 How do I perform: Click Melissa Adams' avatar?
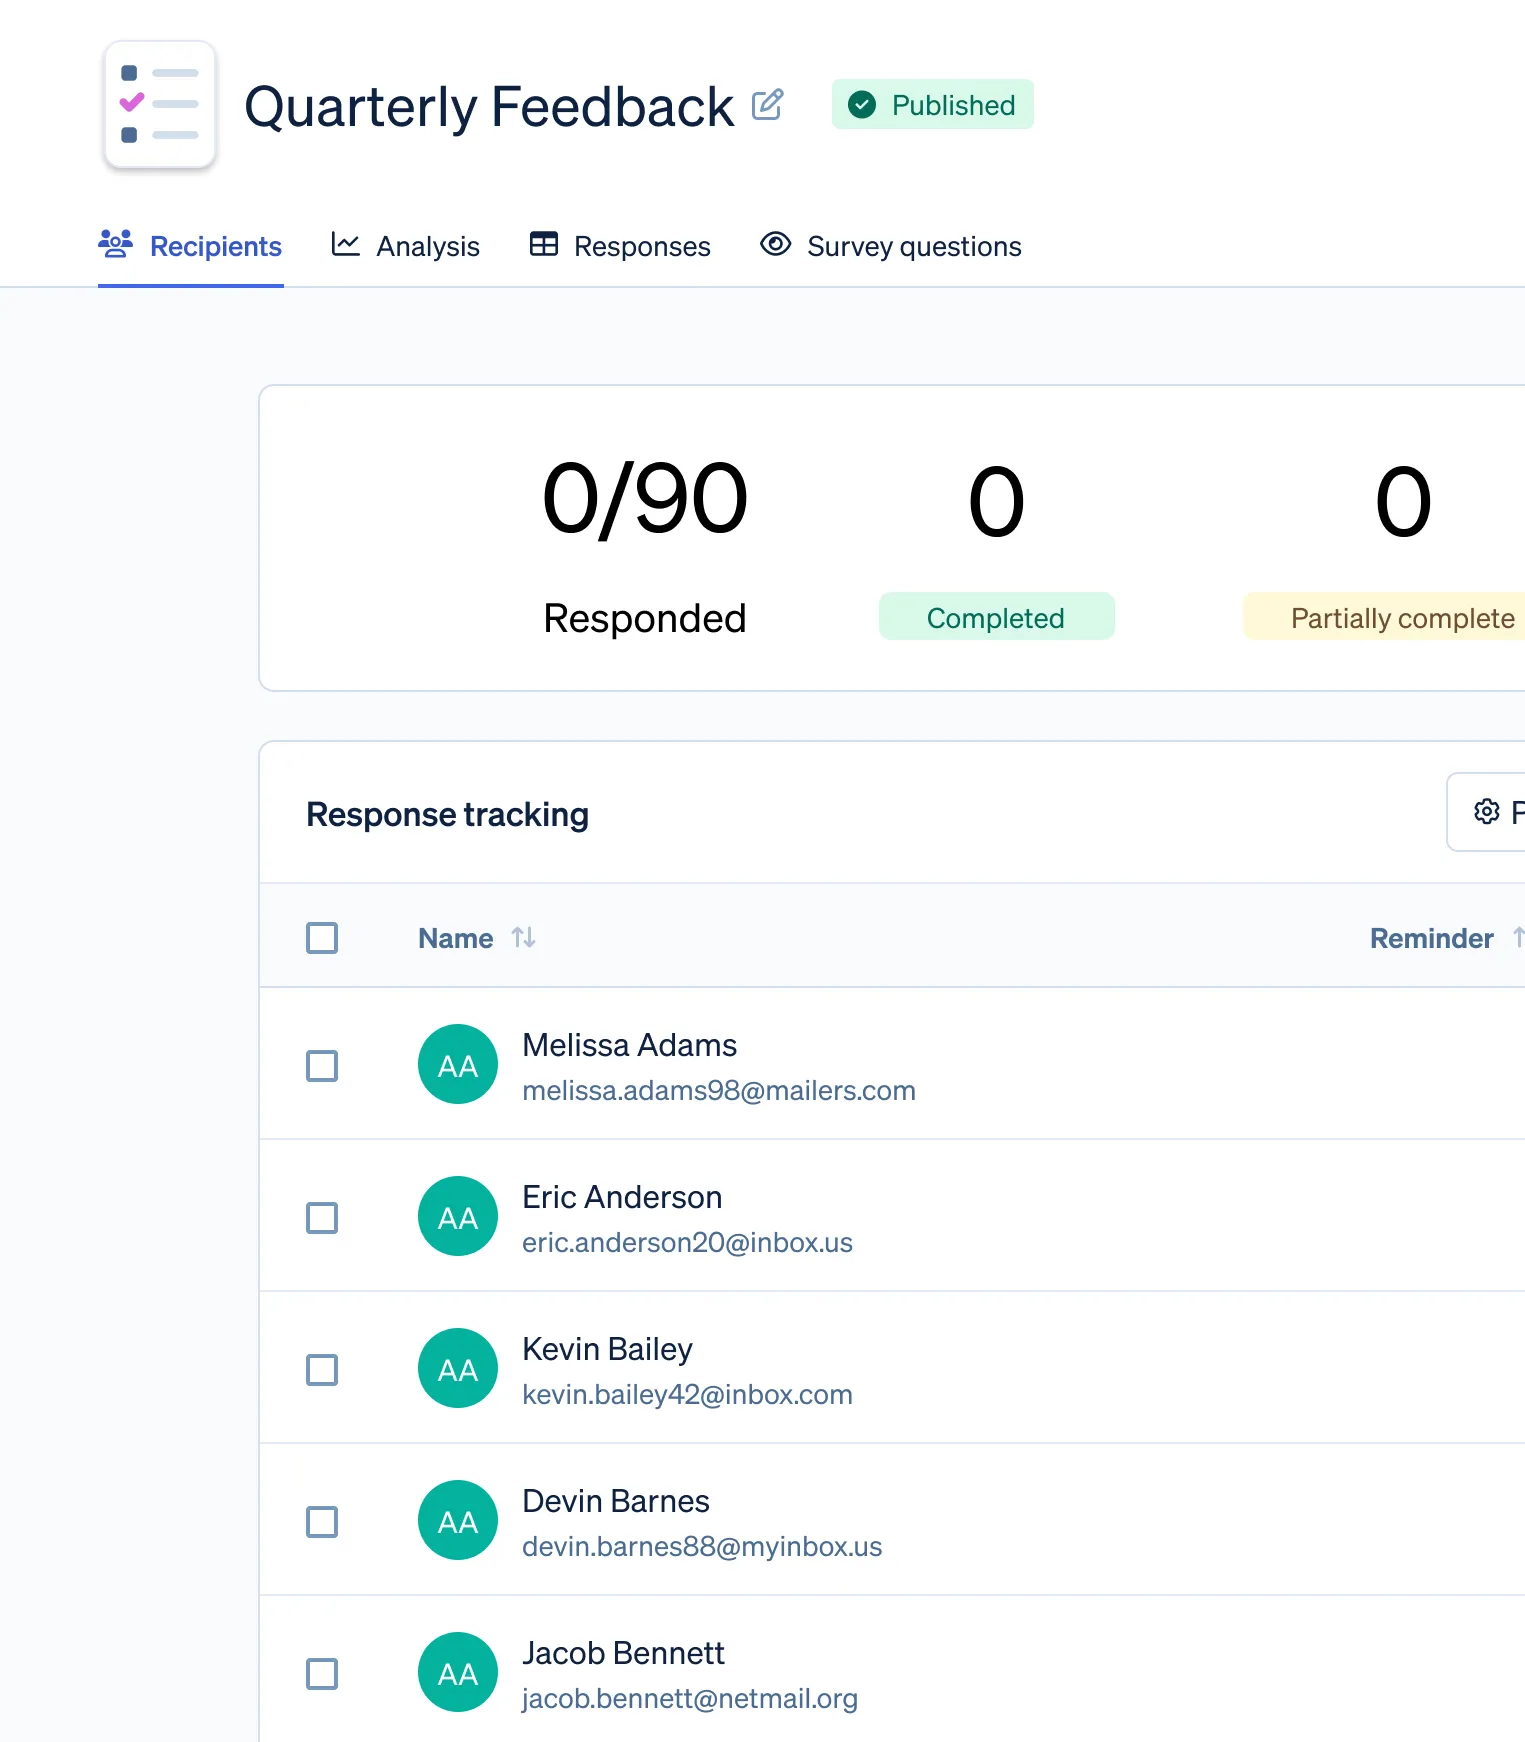click(x=458, y=1064)
